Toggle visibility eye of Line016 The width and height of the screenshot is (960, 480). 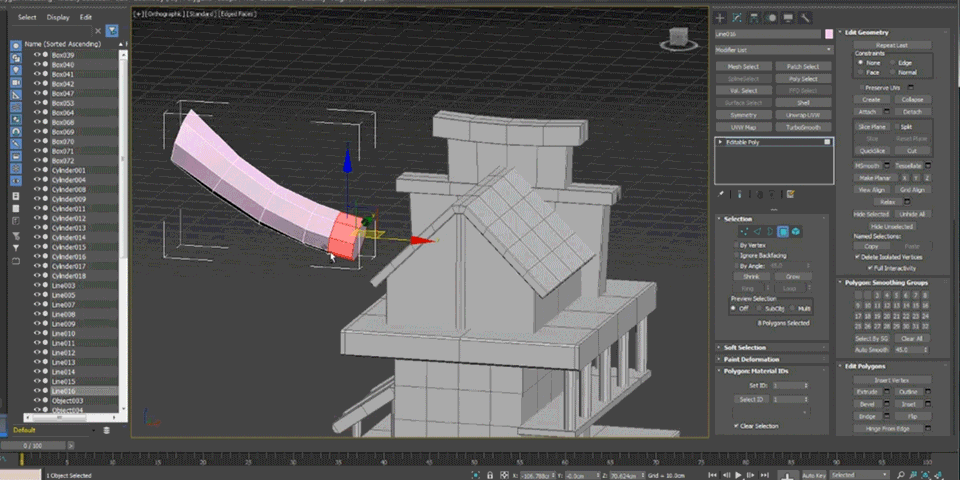click(x=37, y=391)
